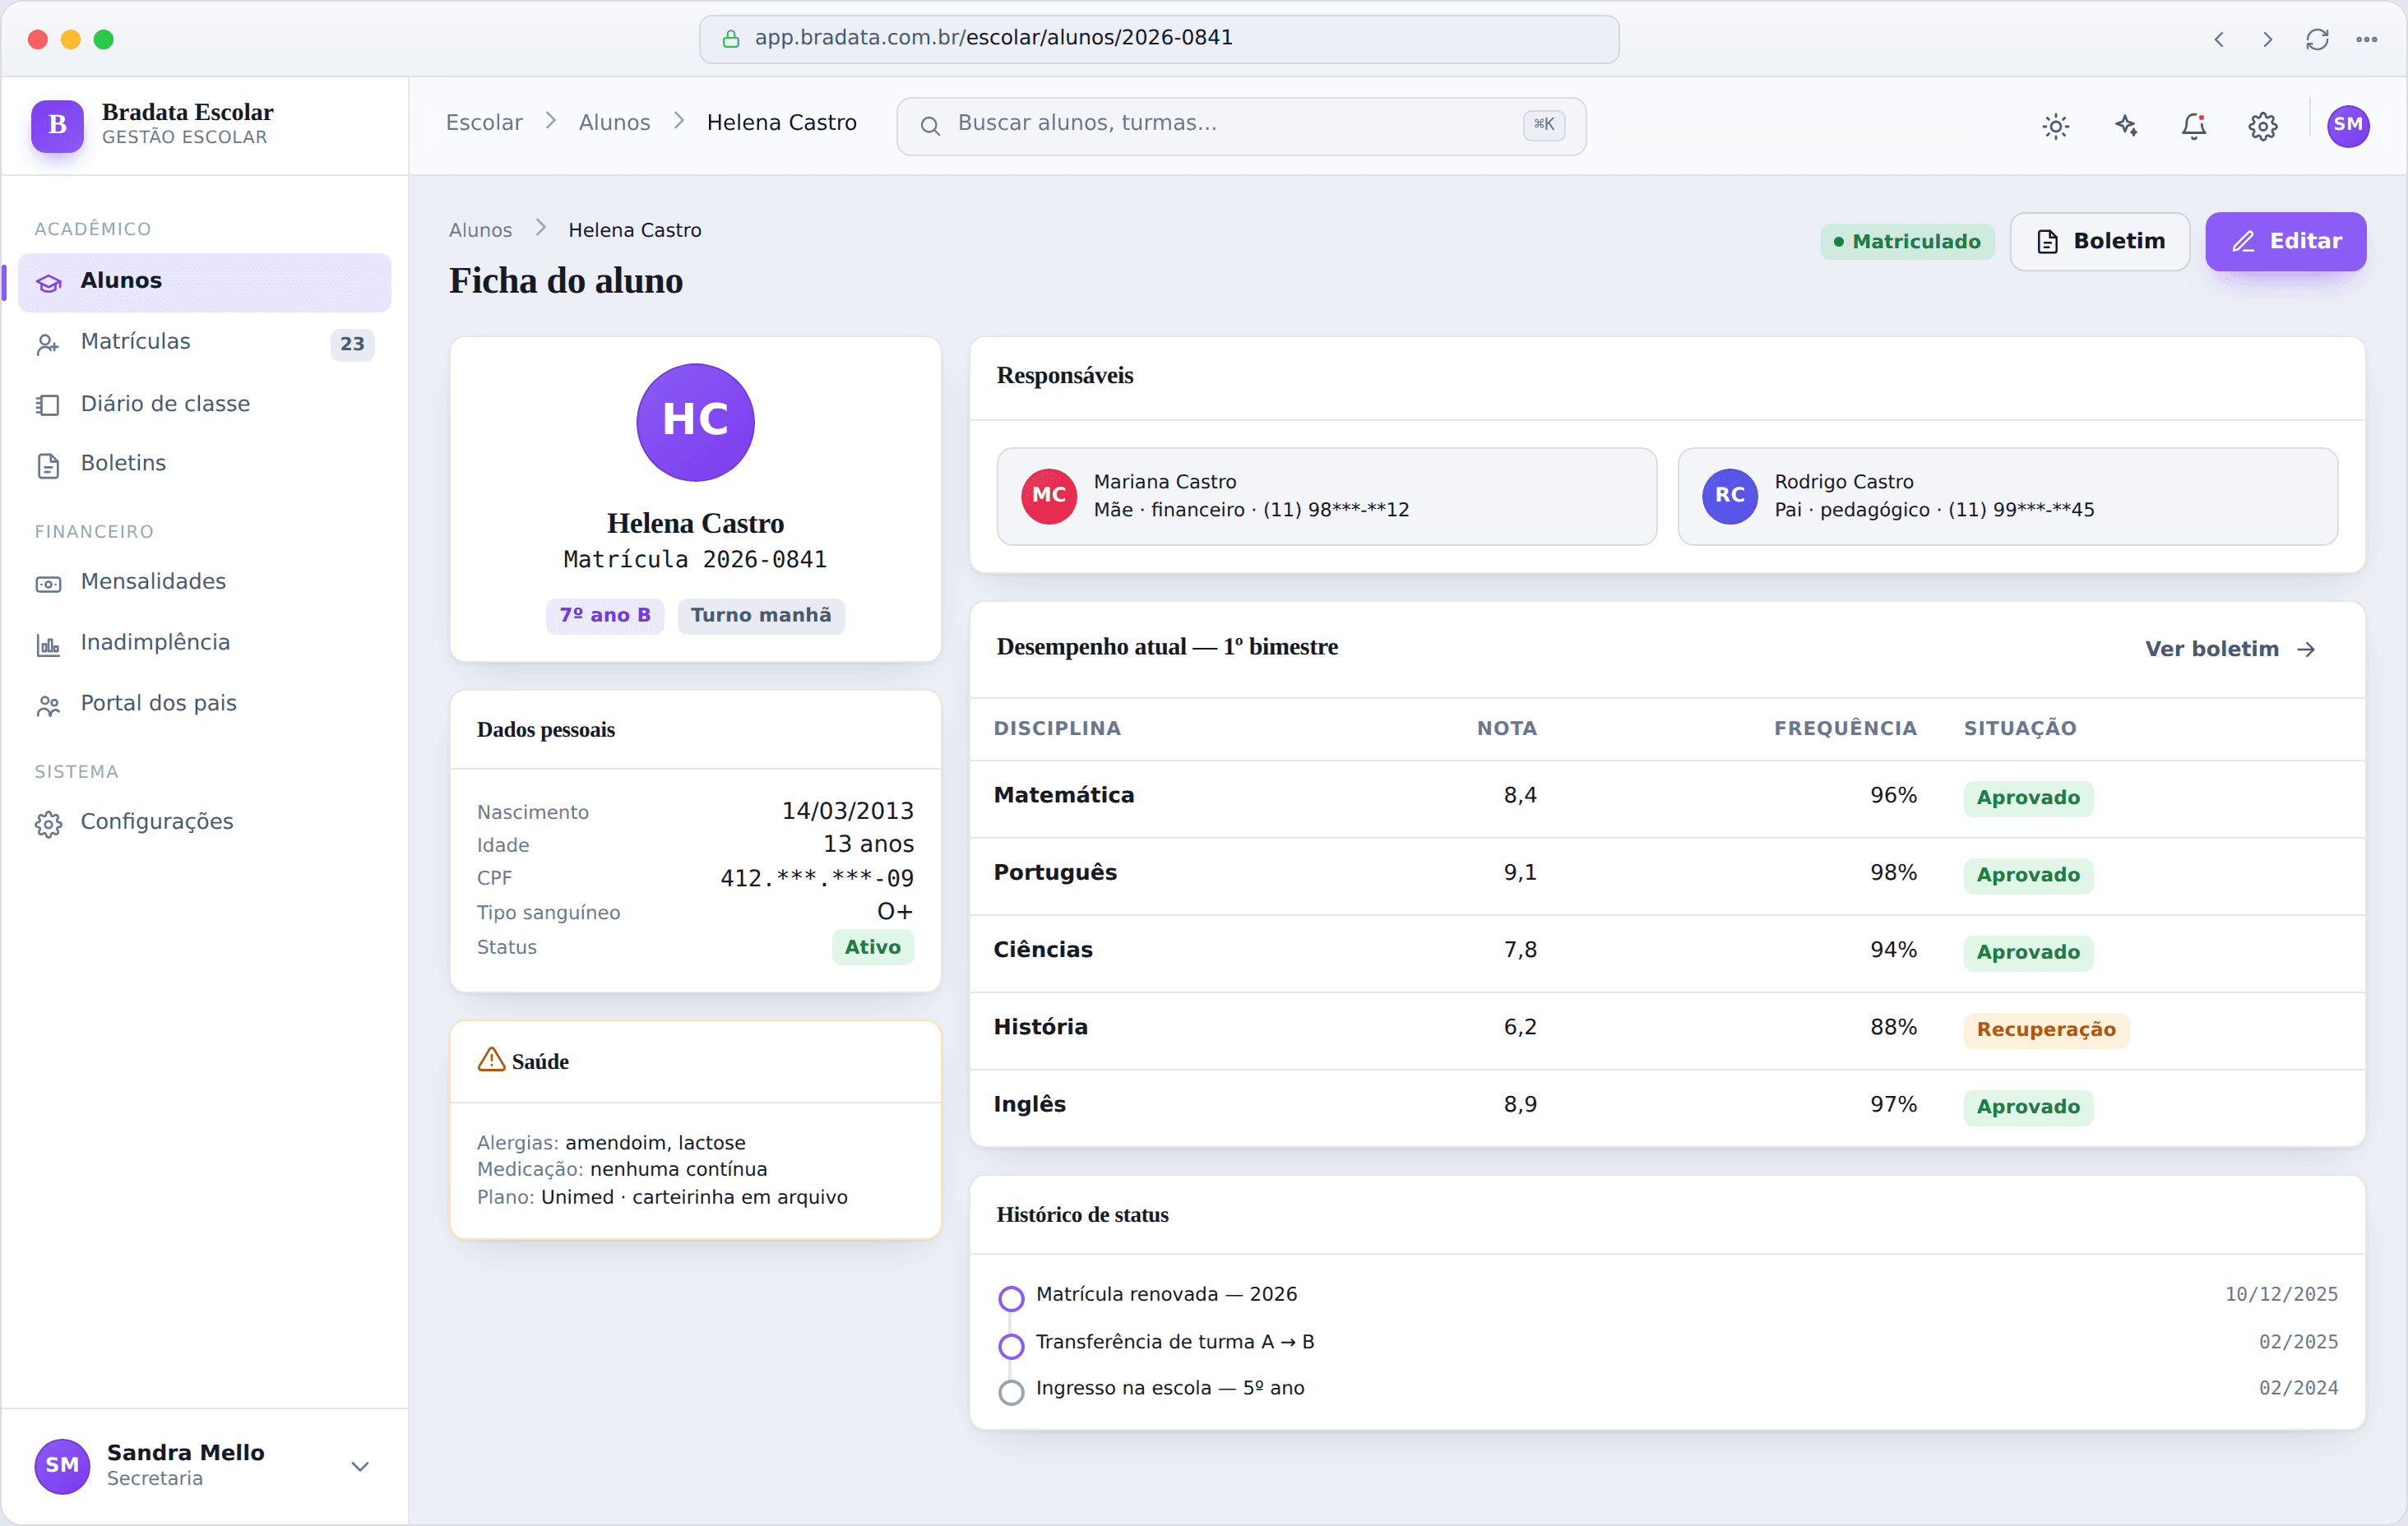This screenshot has width=2408, height=1526.
Task: Click the Bradata Escolar logo icon
Action: pos(57,125)
